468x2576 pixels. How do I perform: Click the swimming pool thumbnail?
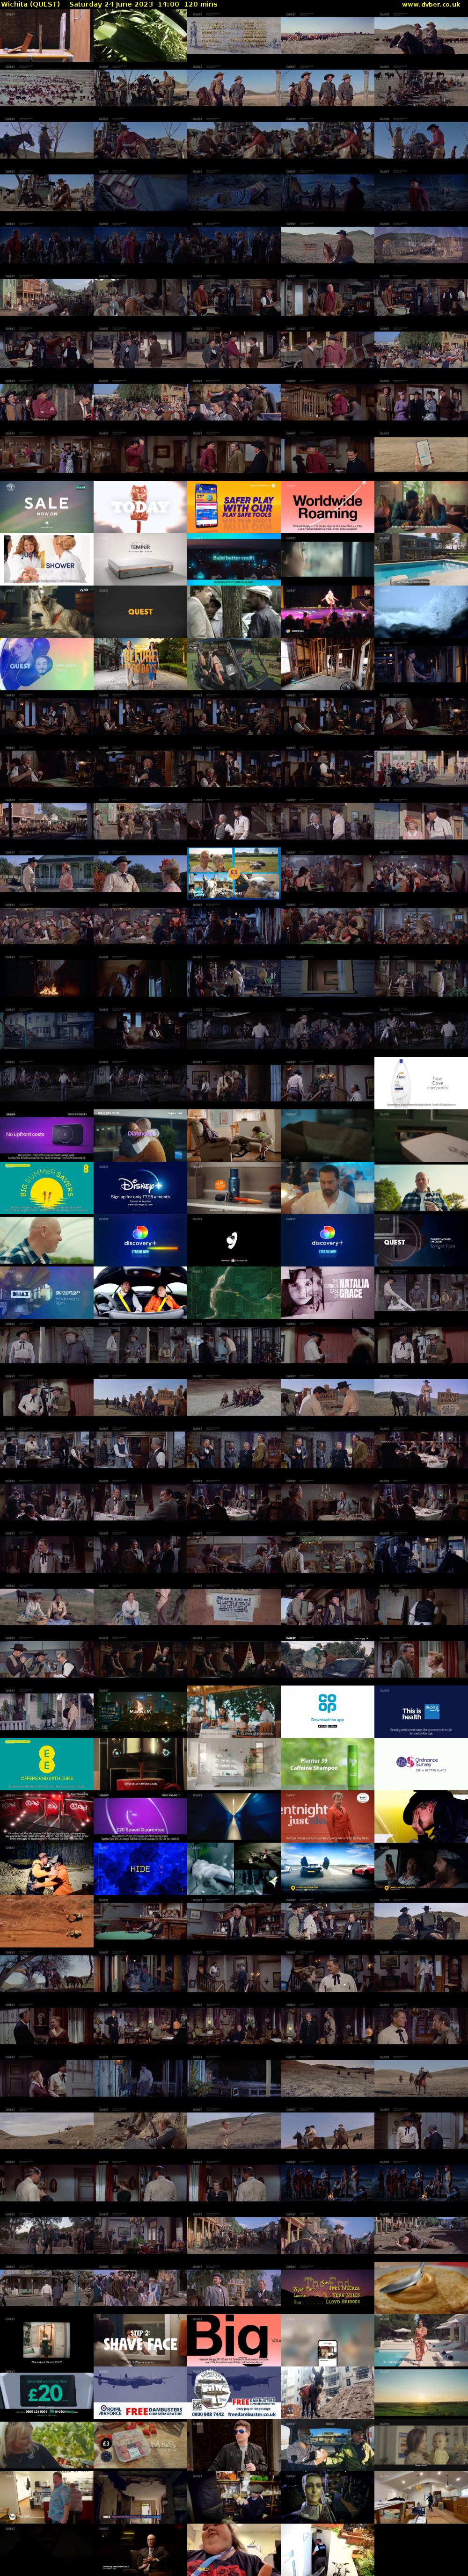[421, 559]
